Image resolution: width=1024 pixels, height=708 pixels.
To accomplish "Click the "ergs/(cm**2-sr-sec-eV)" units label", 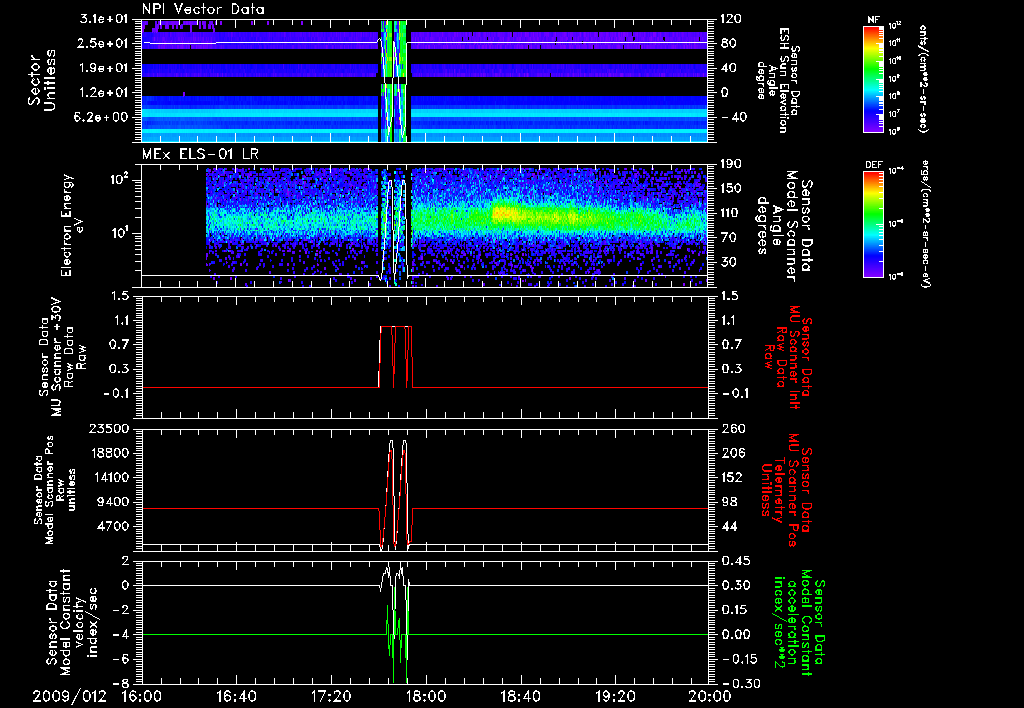I will tap(925, 224).
